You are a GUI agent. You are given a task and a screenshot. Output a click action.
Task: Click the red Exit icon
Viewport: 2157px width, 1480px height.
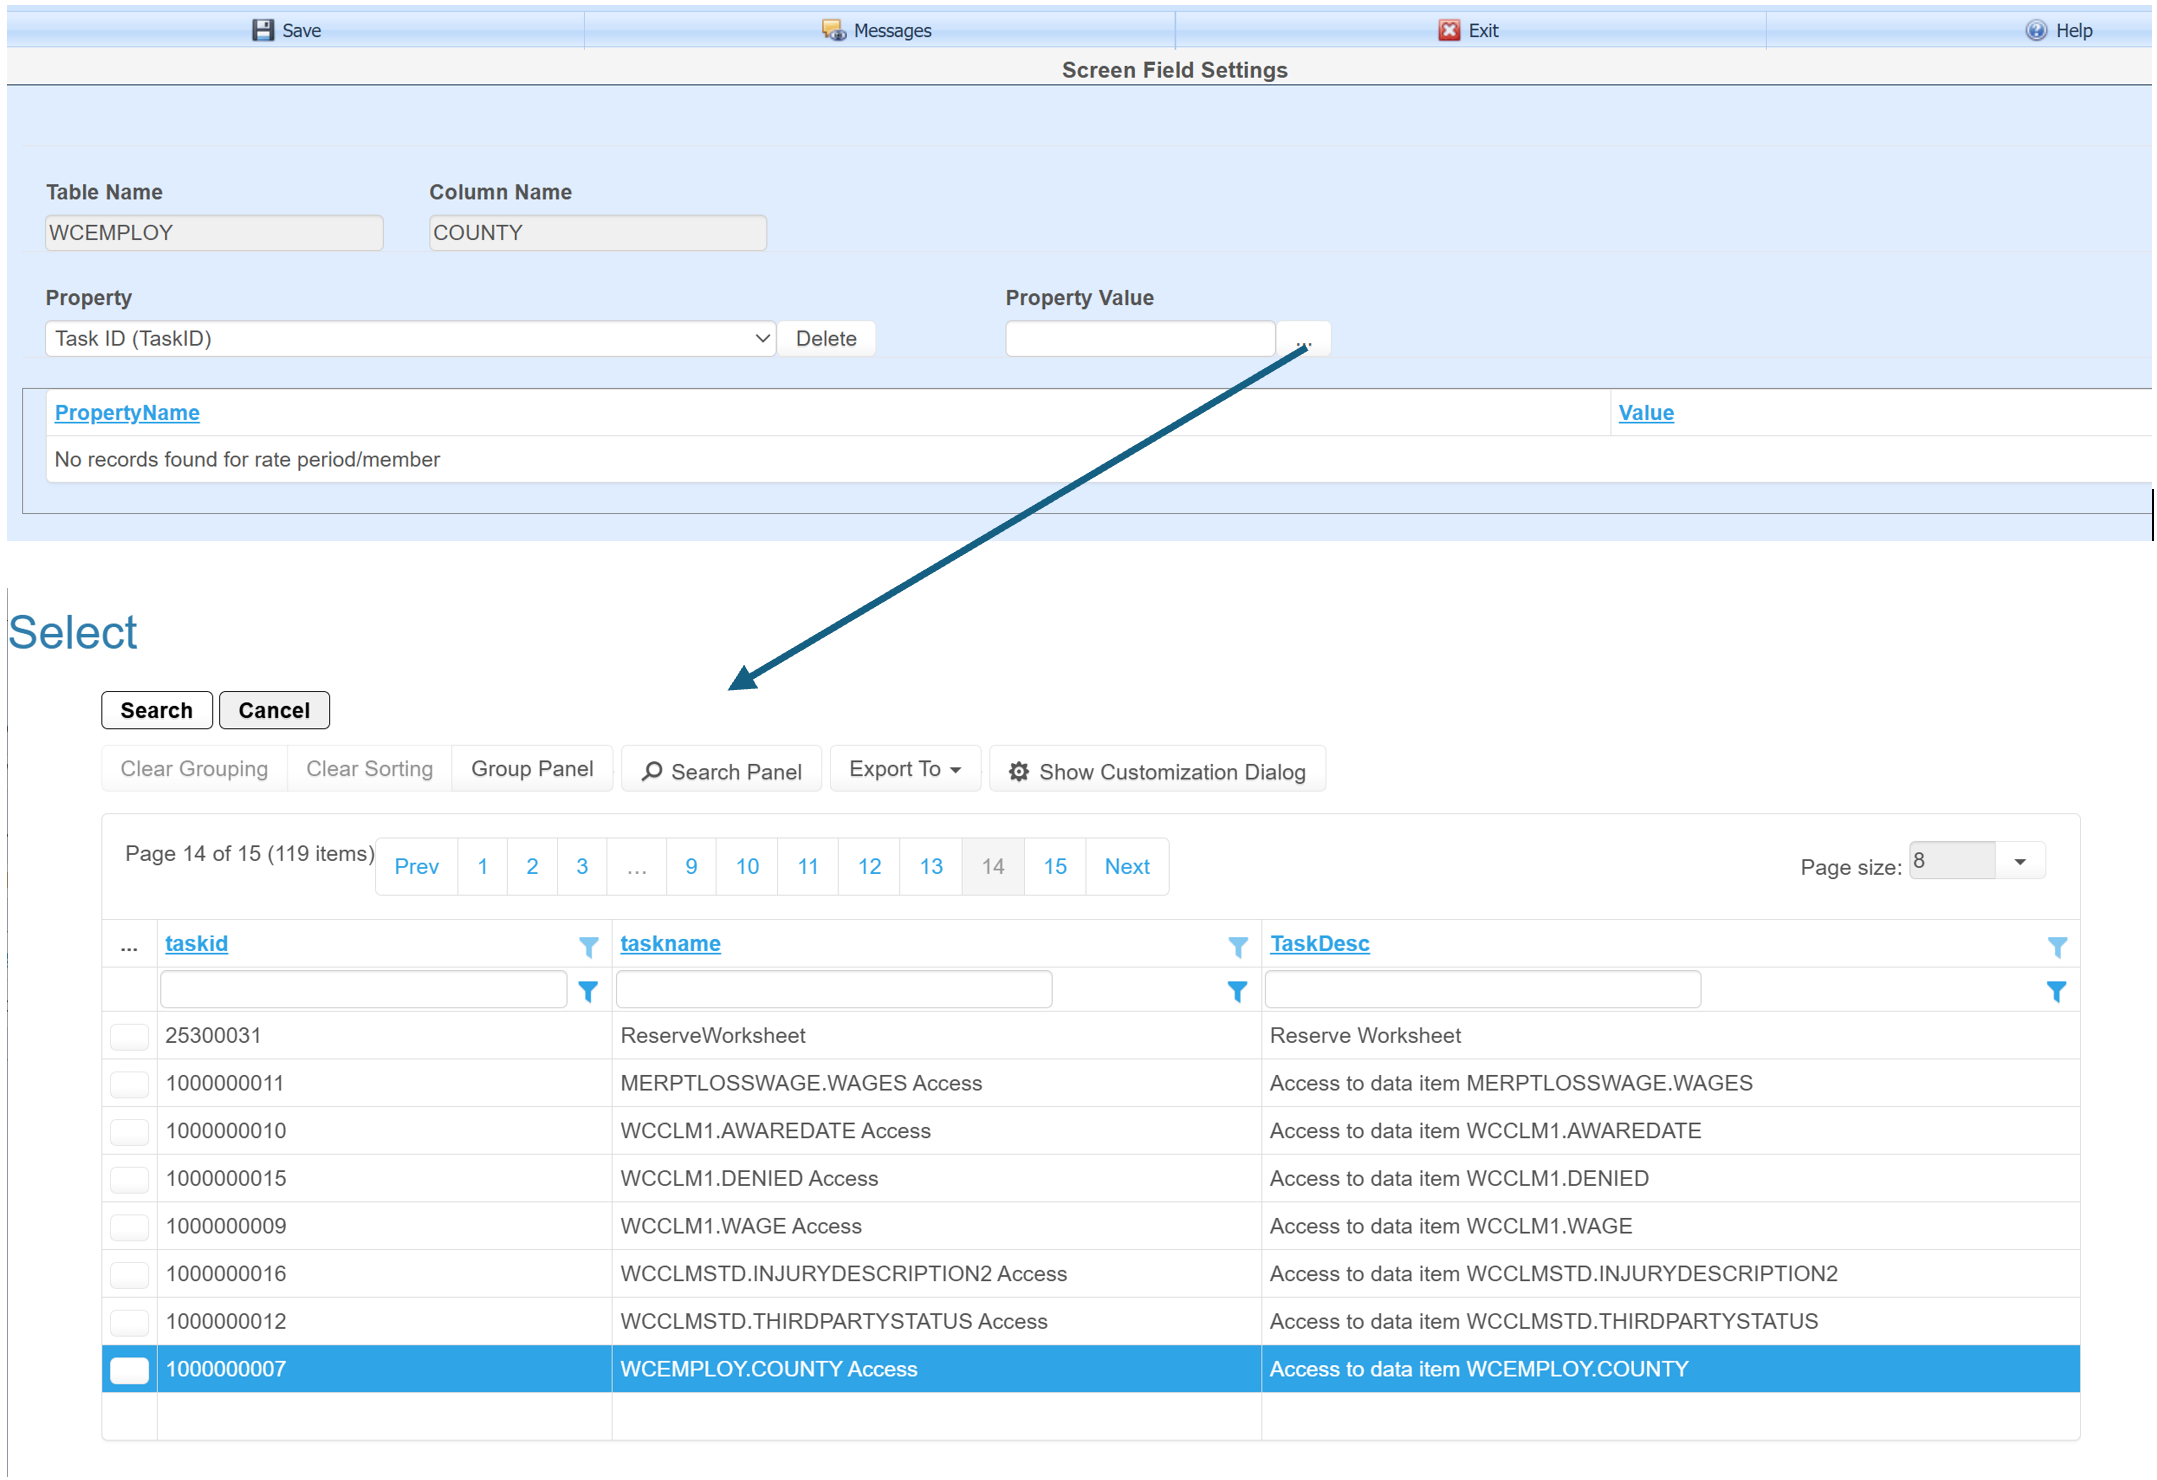pyautogui.click(x=1448, y=30)
